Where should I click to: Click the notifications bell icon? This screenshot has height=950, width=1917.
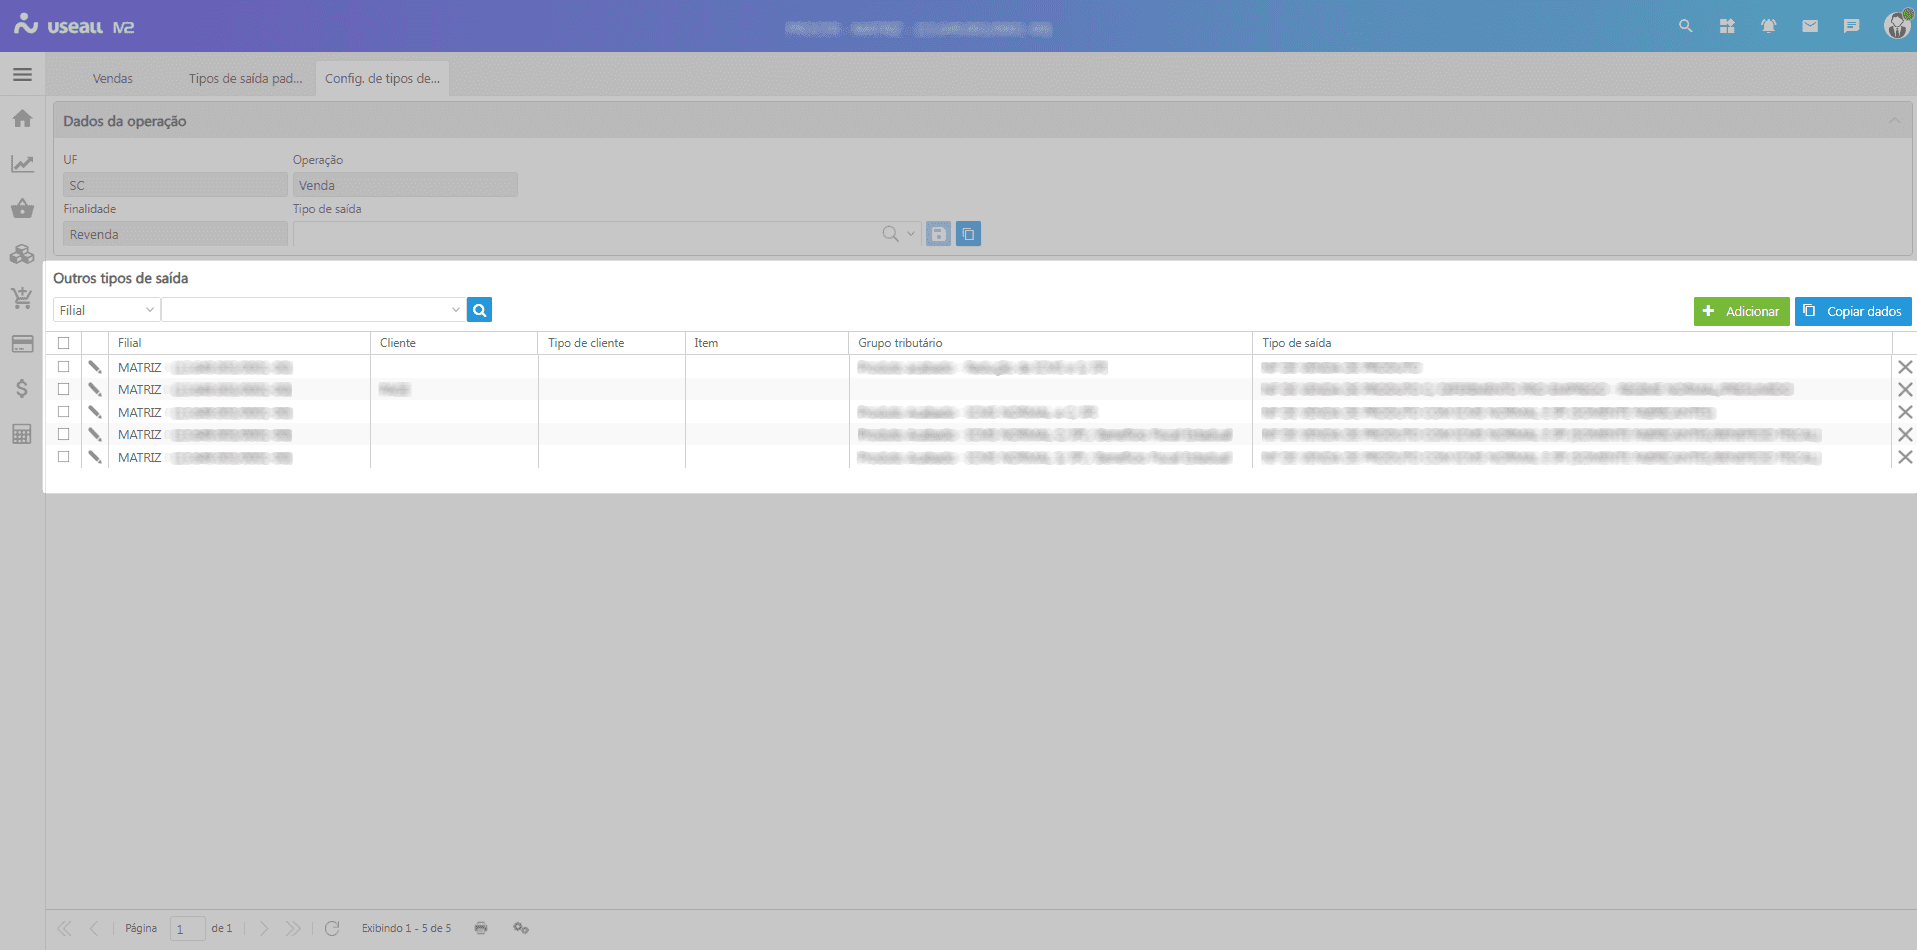click(x=1768, y=26)
